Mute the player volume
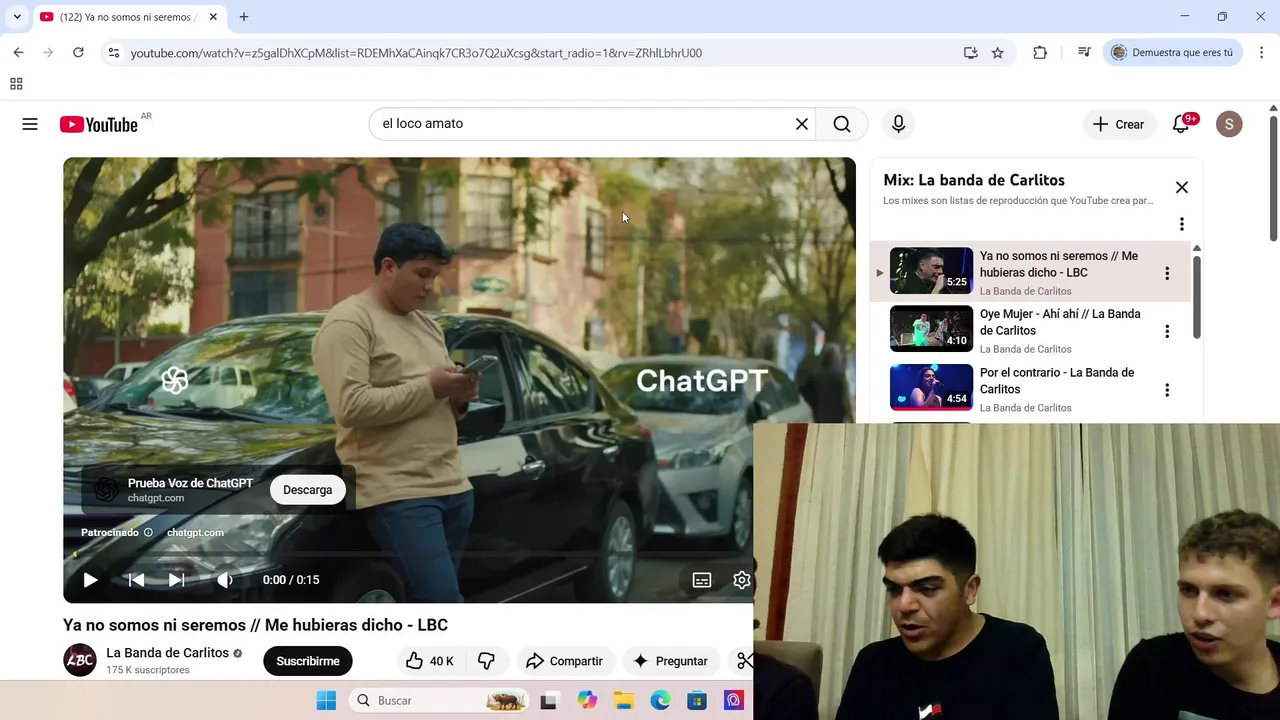 pyautogui.click(x=225, y=580)
